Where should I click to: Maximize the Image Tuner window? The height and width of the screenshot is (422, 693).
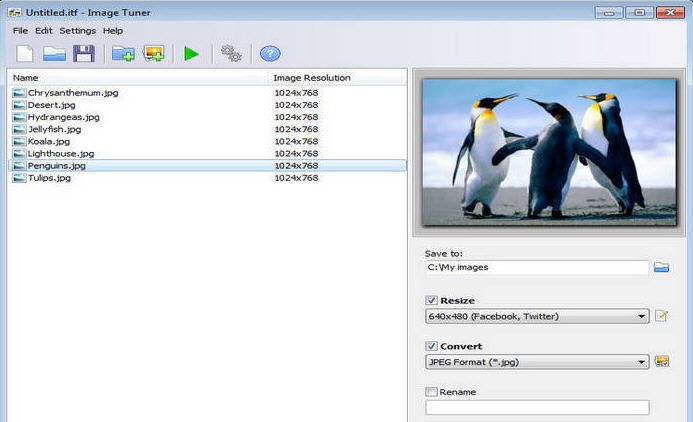tap(640, 12)
